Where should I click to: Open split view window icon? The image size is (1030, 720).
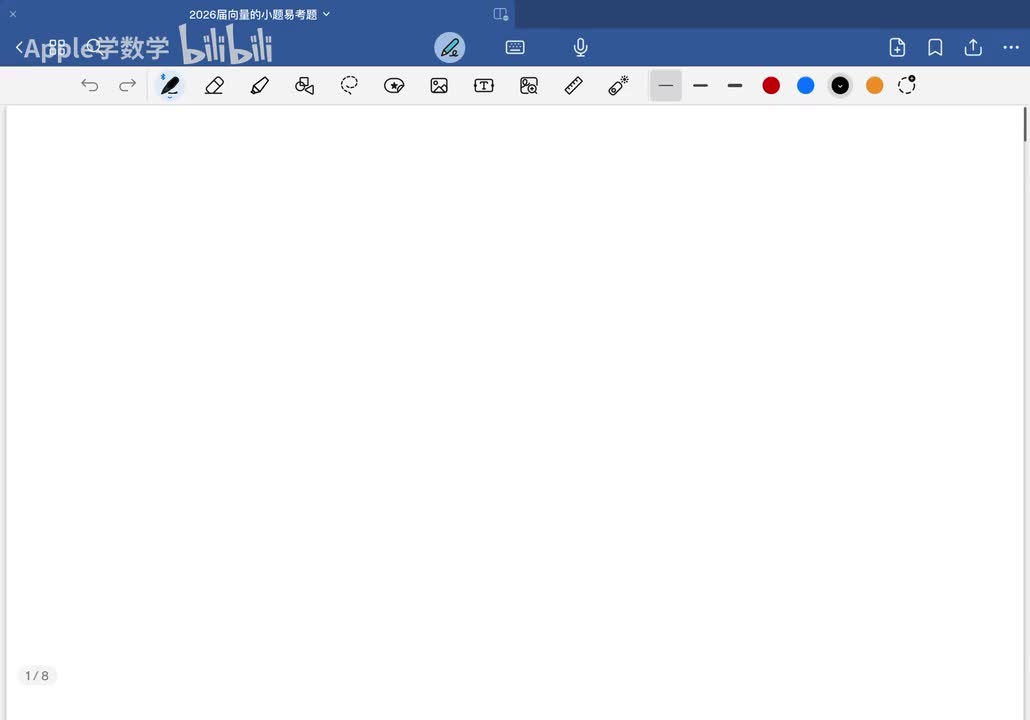click(x=501, y=14)
